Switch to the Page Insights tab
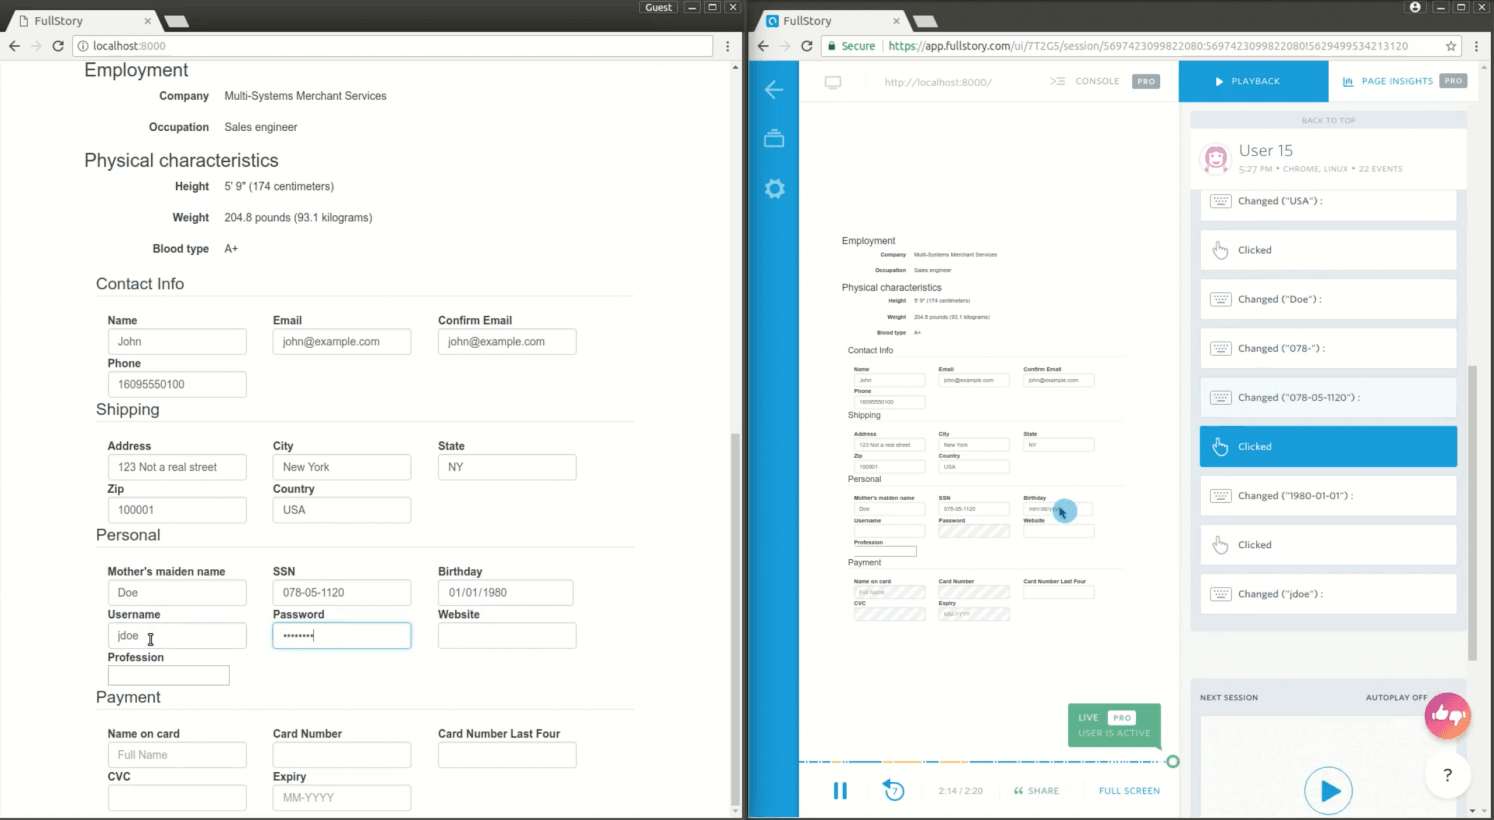This screenshot has width=1494, height=820. pos(1396,81)
